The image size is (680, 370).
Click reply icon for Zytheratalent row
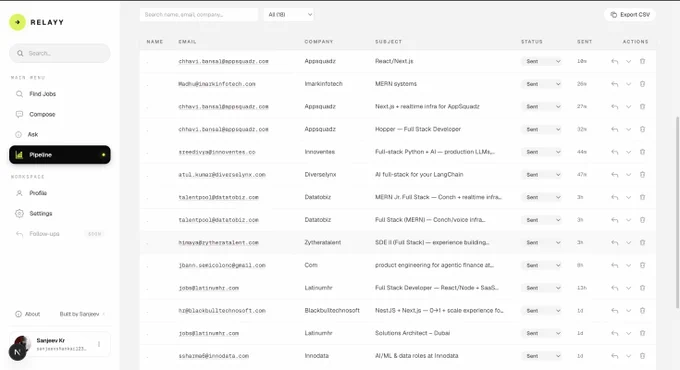pos(615,242)
